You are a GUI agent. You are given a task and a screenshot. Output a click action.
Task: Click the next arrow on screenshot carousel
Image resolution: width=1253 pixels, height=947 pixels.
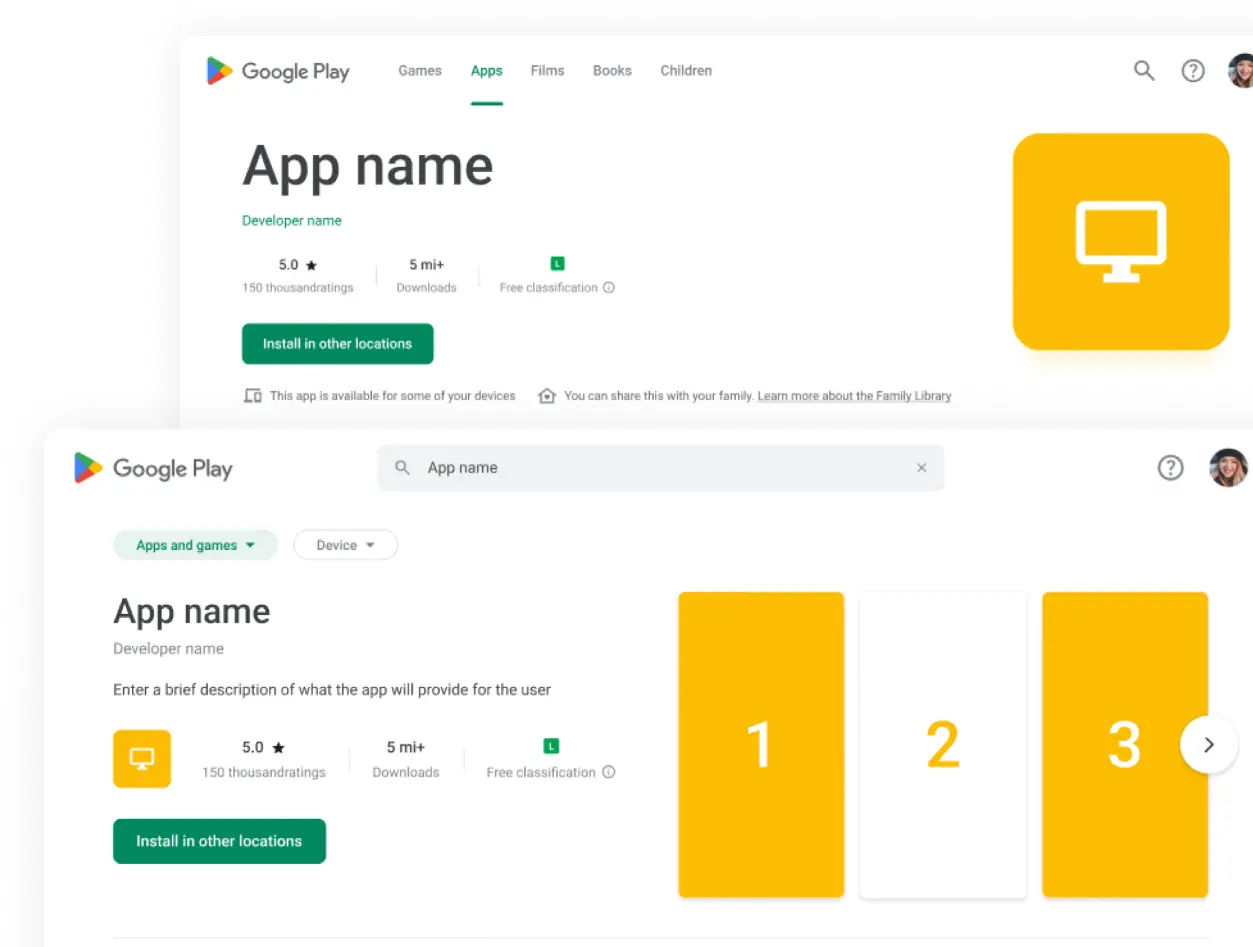1208,744
